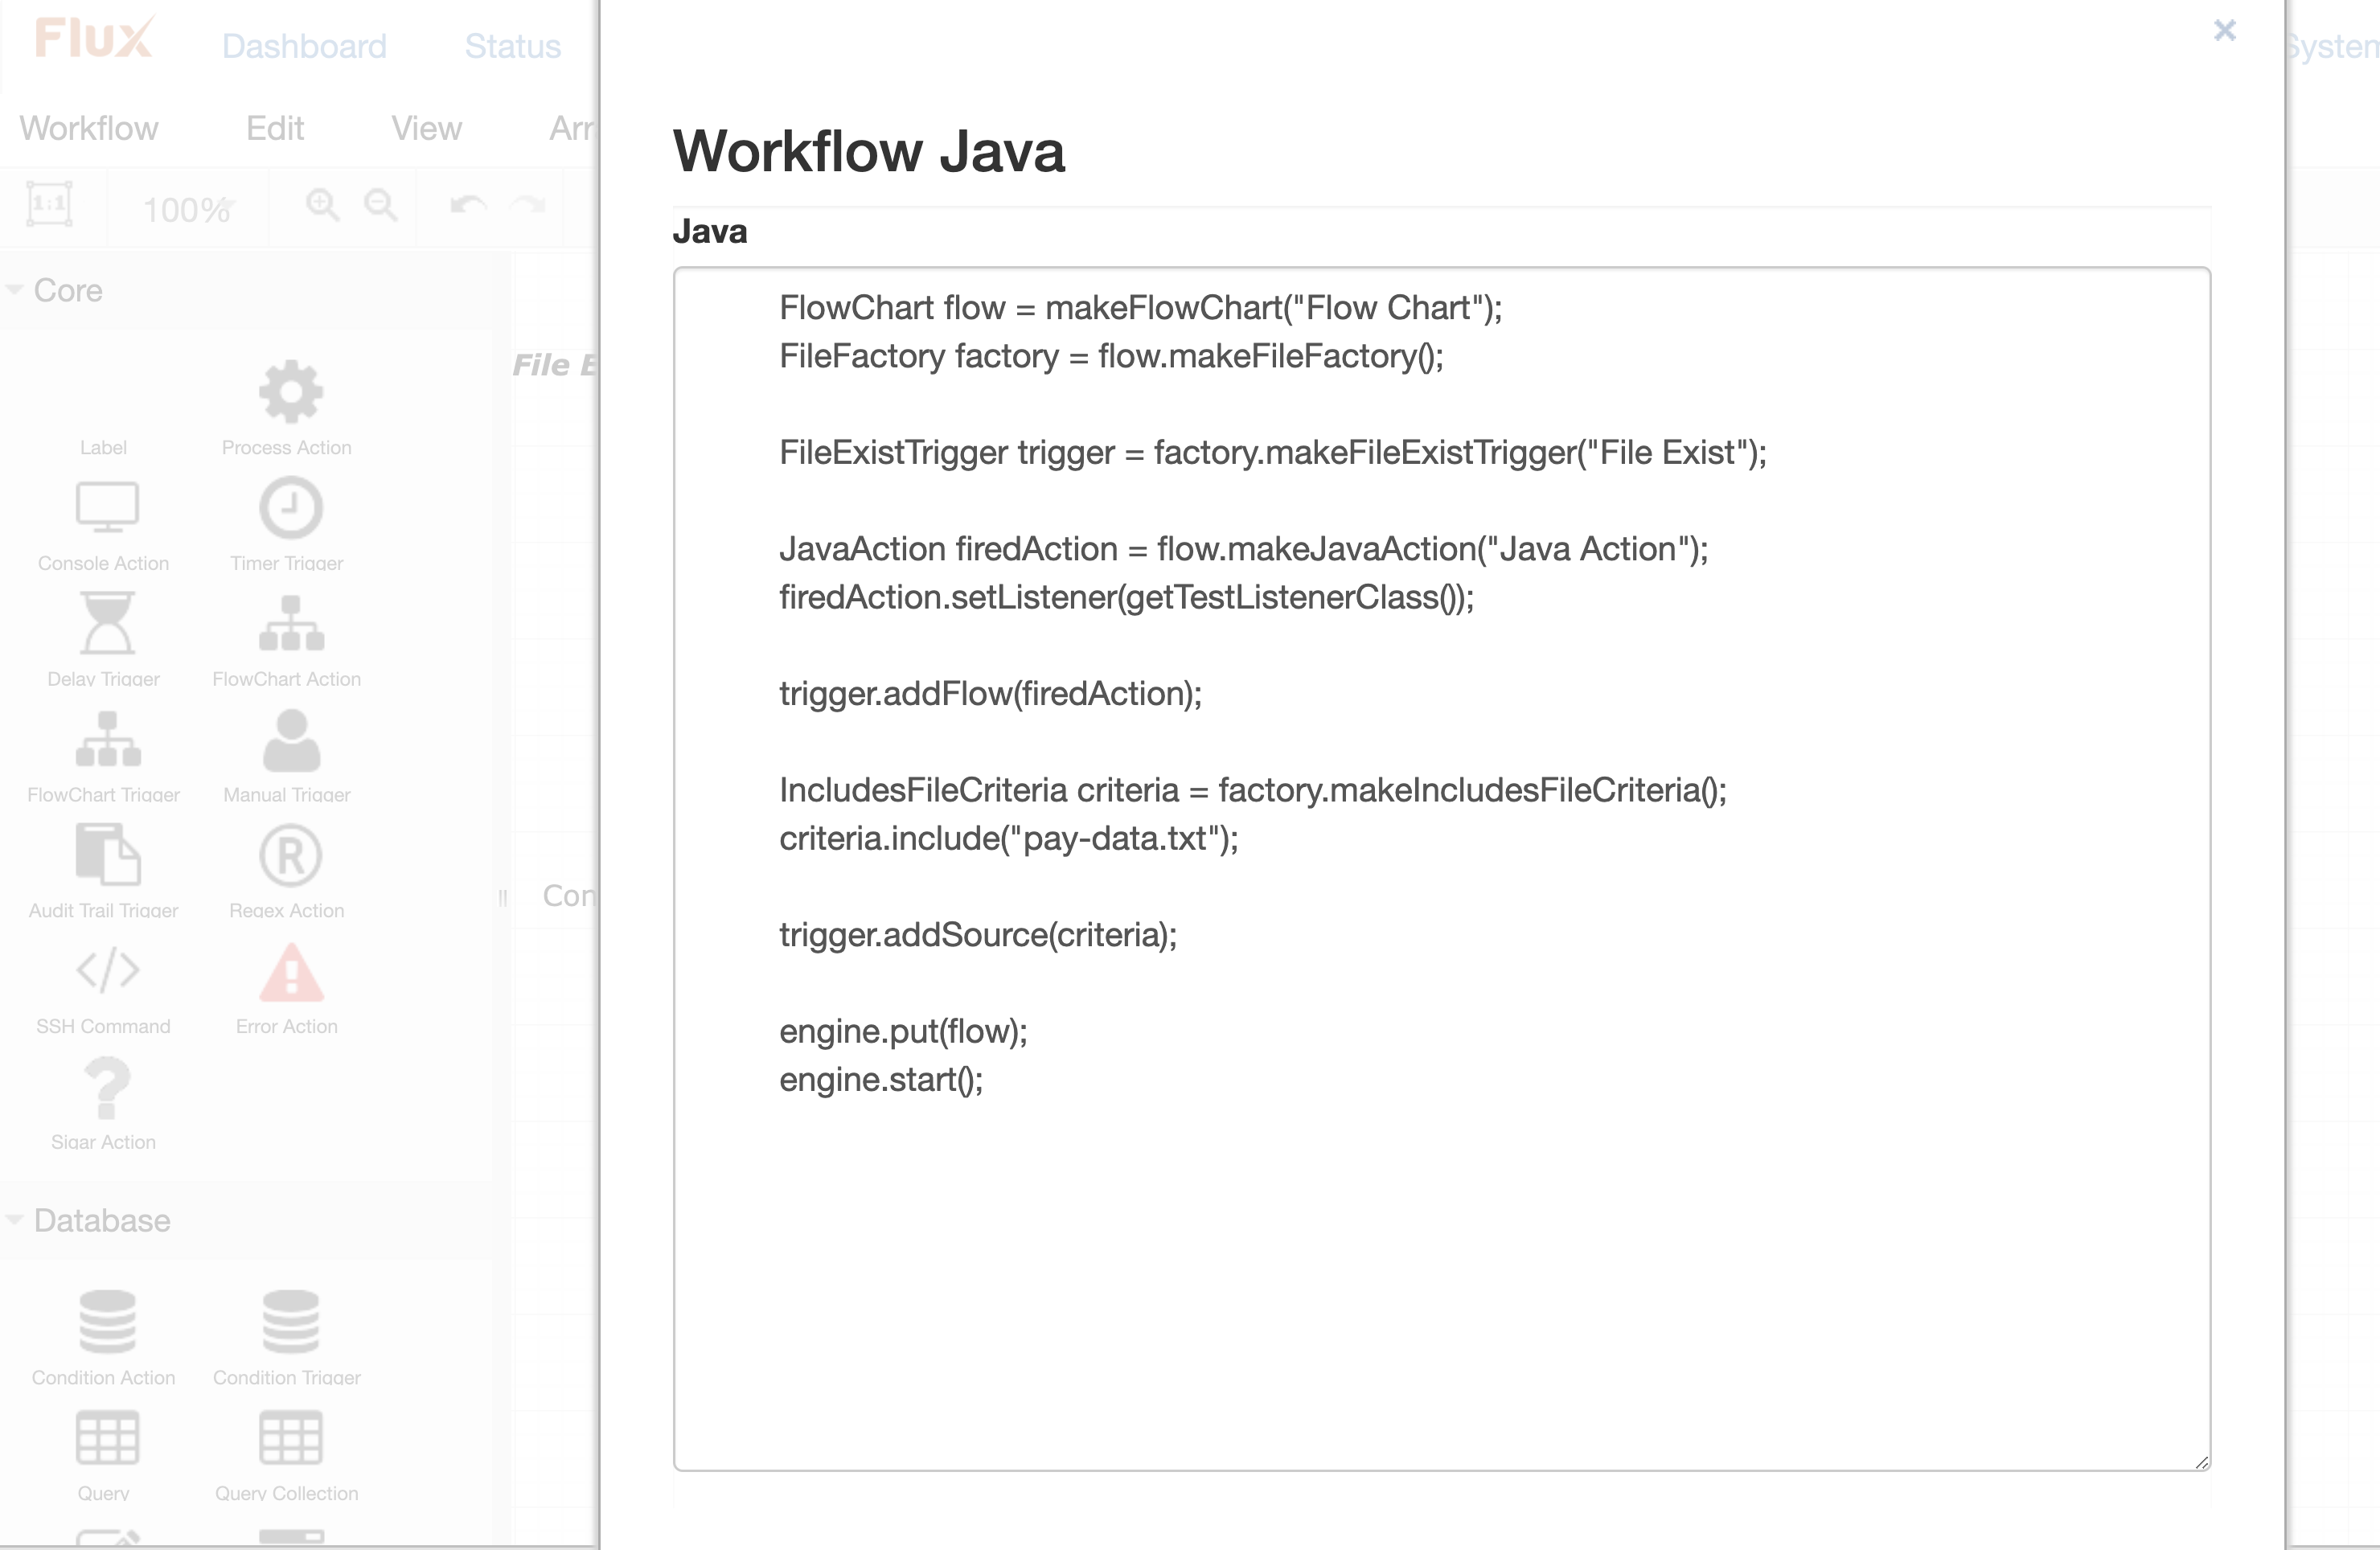
Task: Select the Error Action warning icon
Action: click(290, 972)
